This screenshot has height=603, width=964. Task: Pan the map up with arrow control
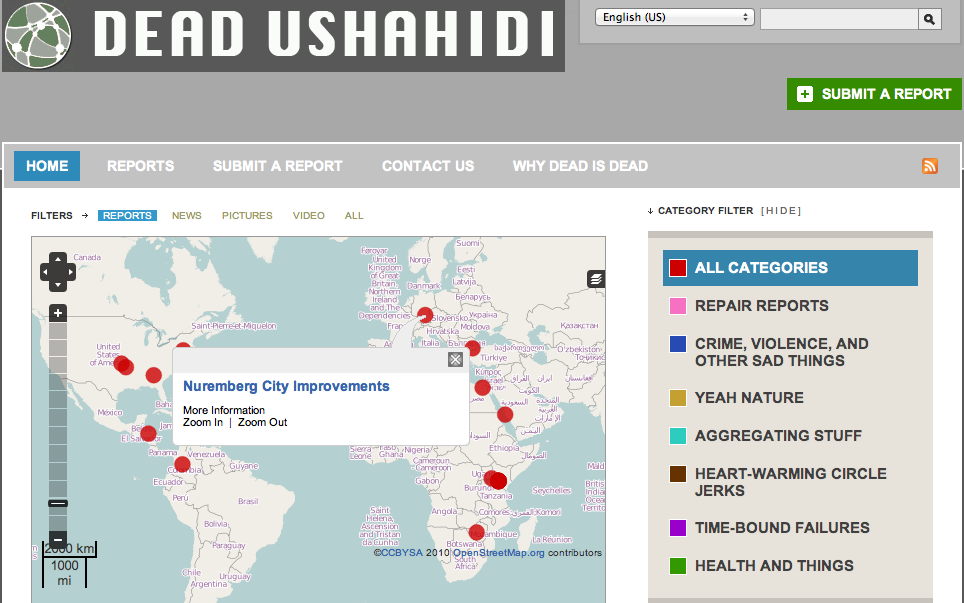[57, 259]
